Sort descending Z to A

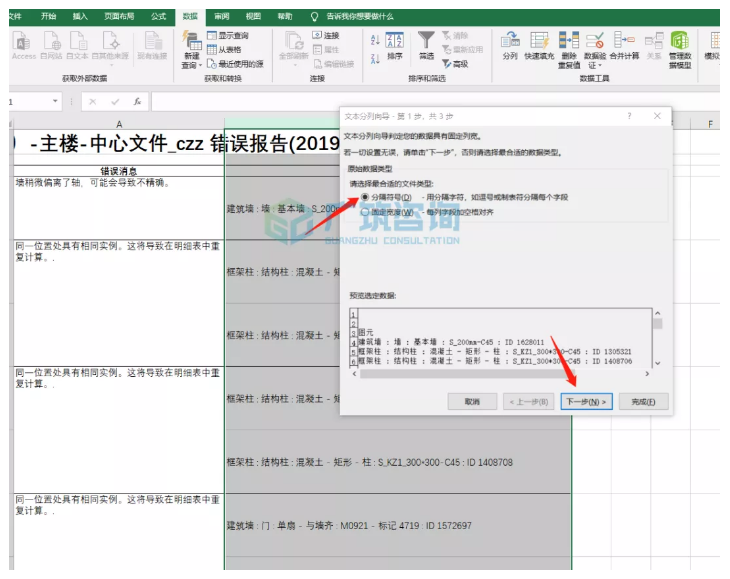(x=375, y=59)
